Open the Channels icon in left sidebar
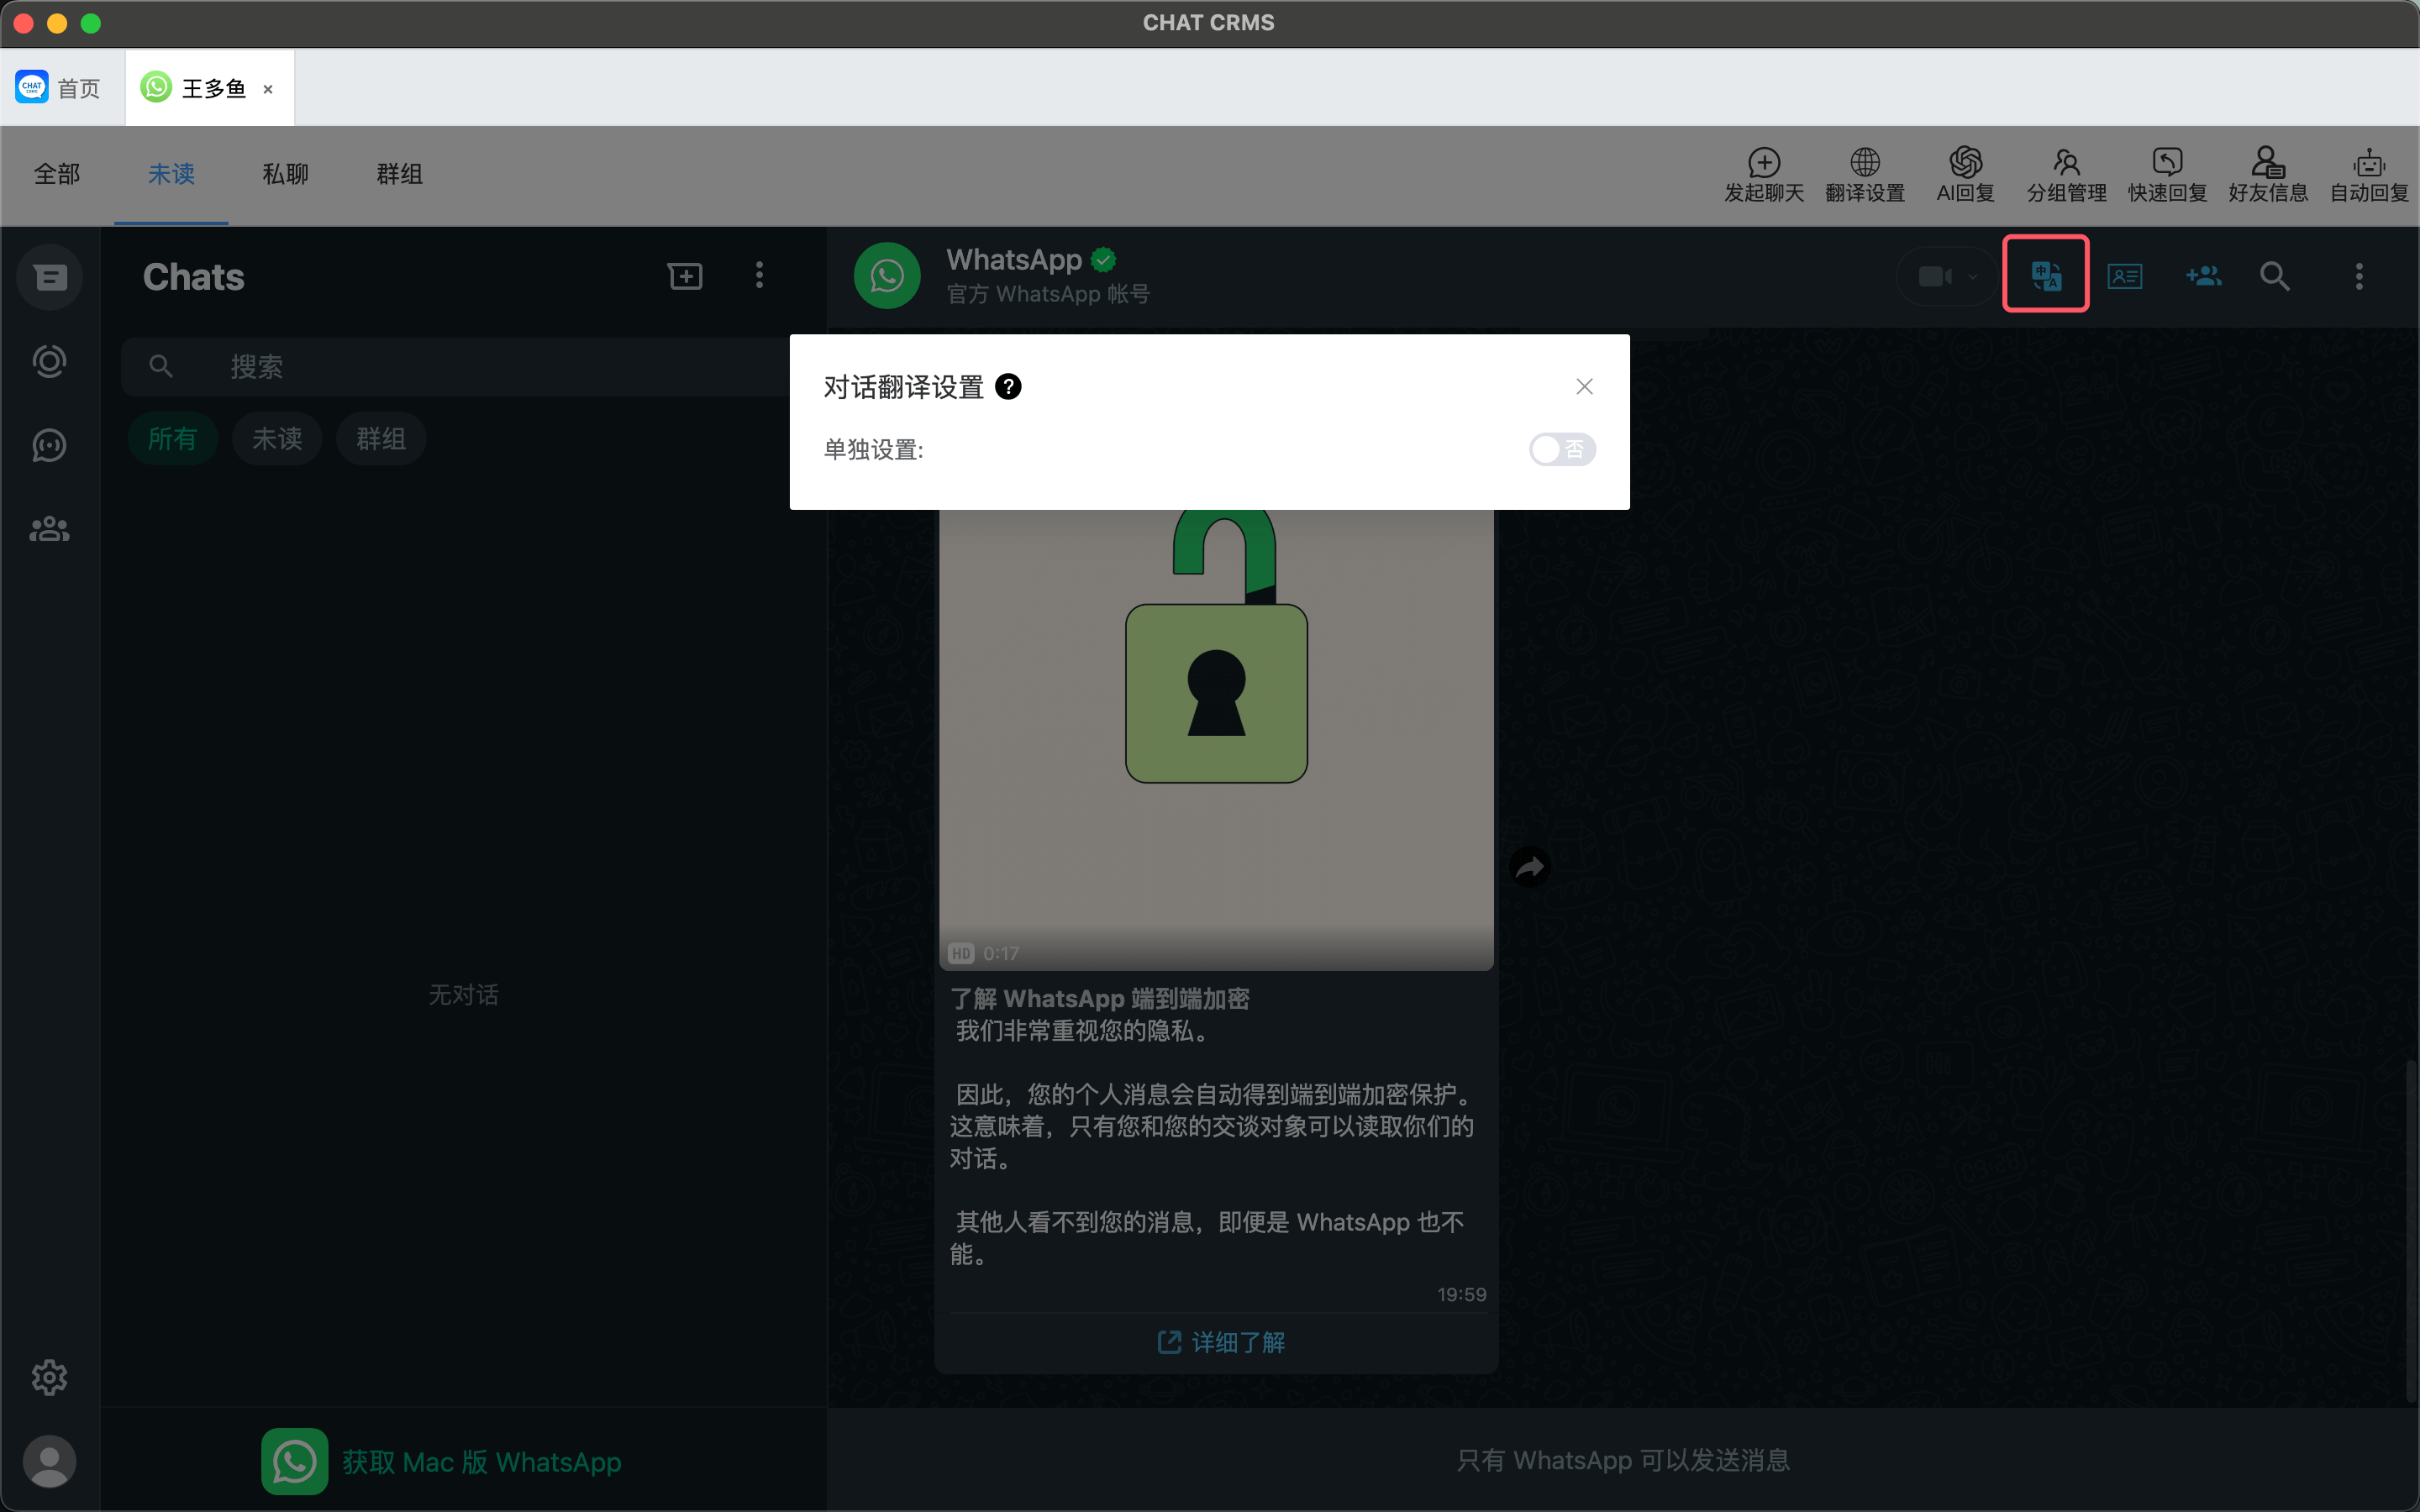 pos(50,445)
